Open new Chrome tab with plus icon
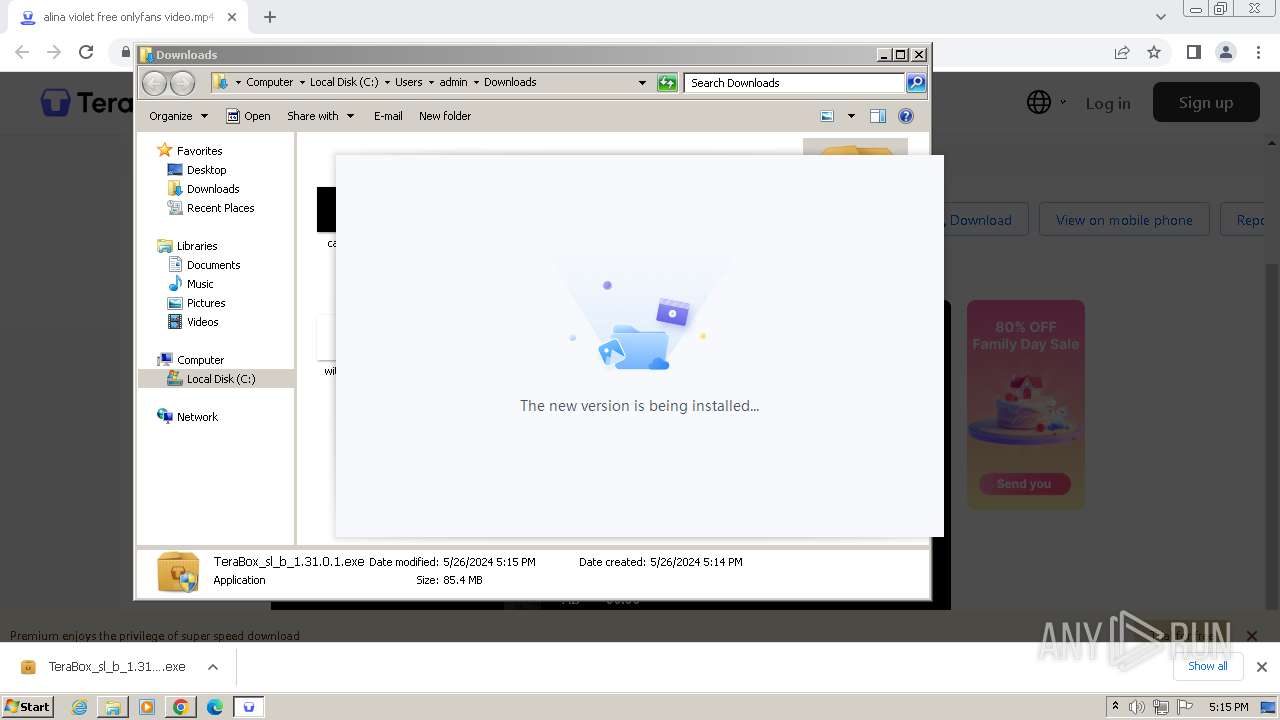 270,17
